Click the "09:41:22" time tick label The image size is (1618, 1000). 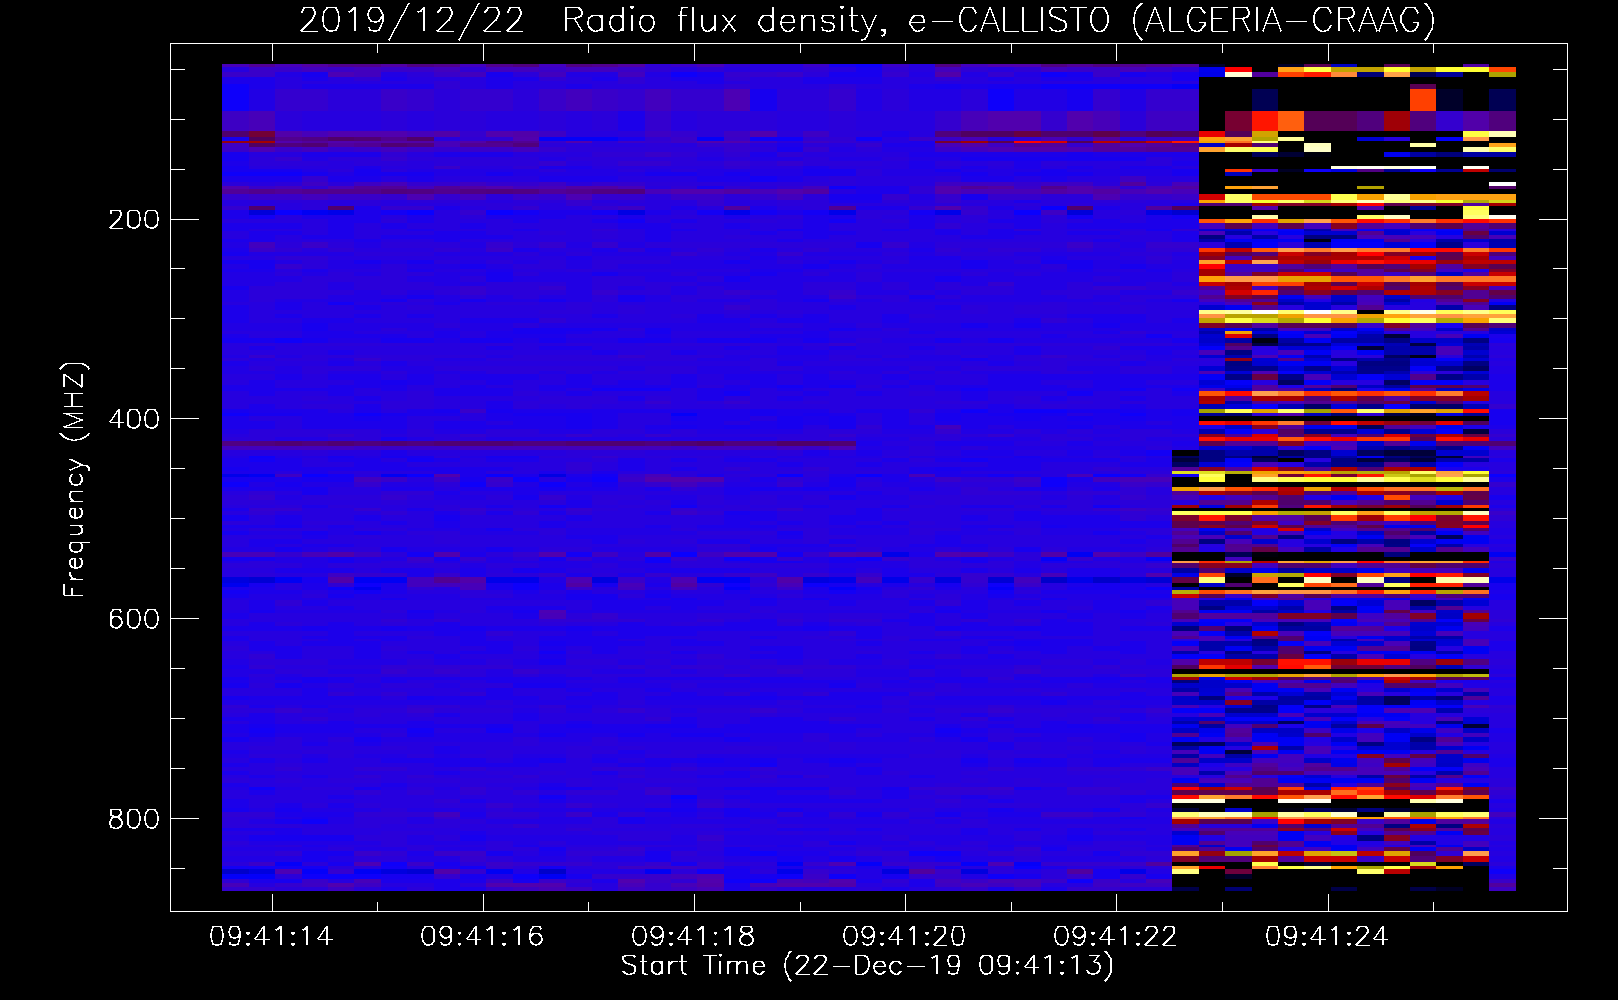pyautogui.click(x=1116, y=937)
